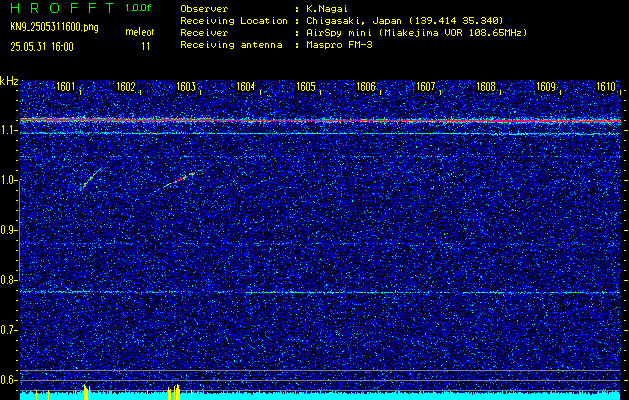The width and height of the screenshot is (629, 400).
Task: Click the Chigasaki, Japan coordinates text
Action: point(405,20)
